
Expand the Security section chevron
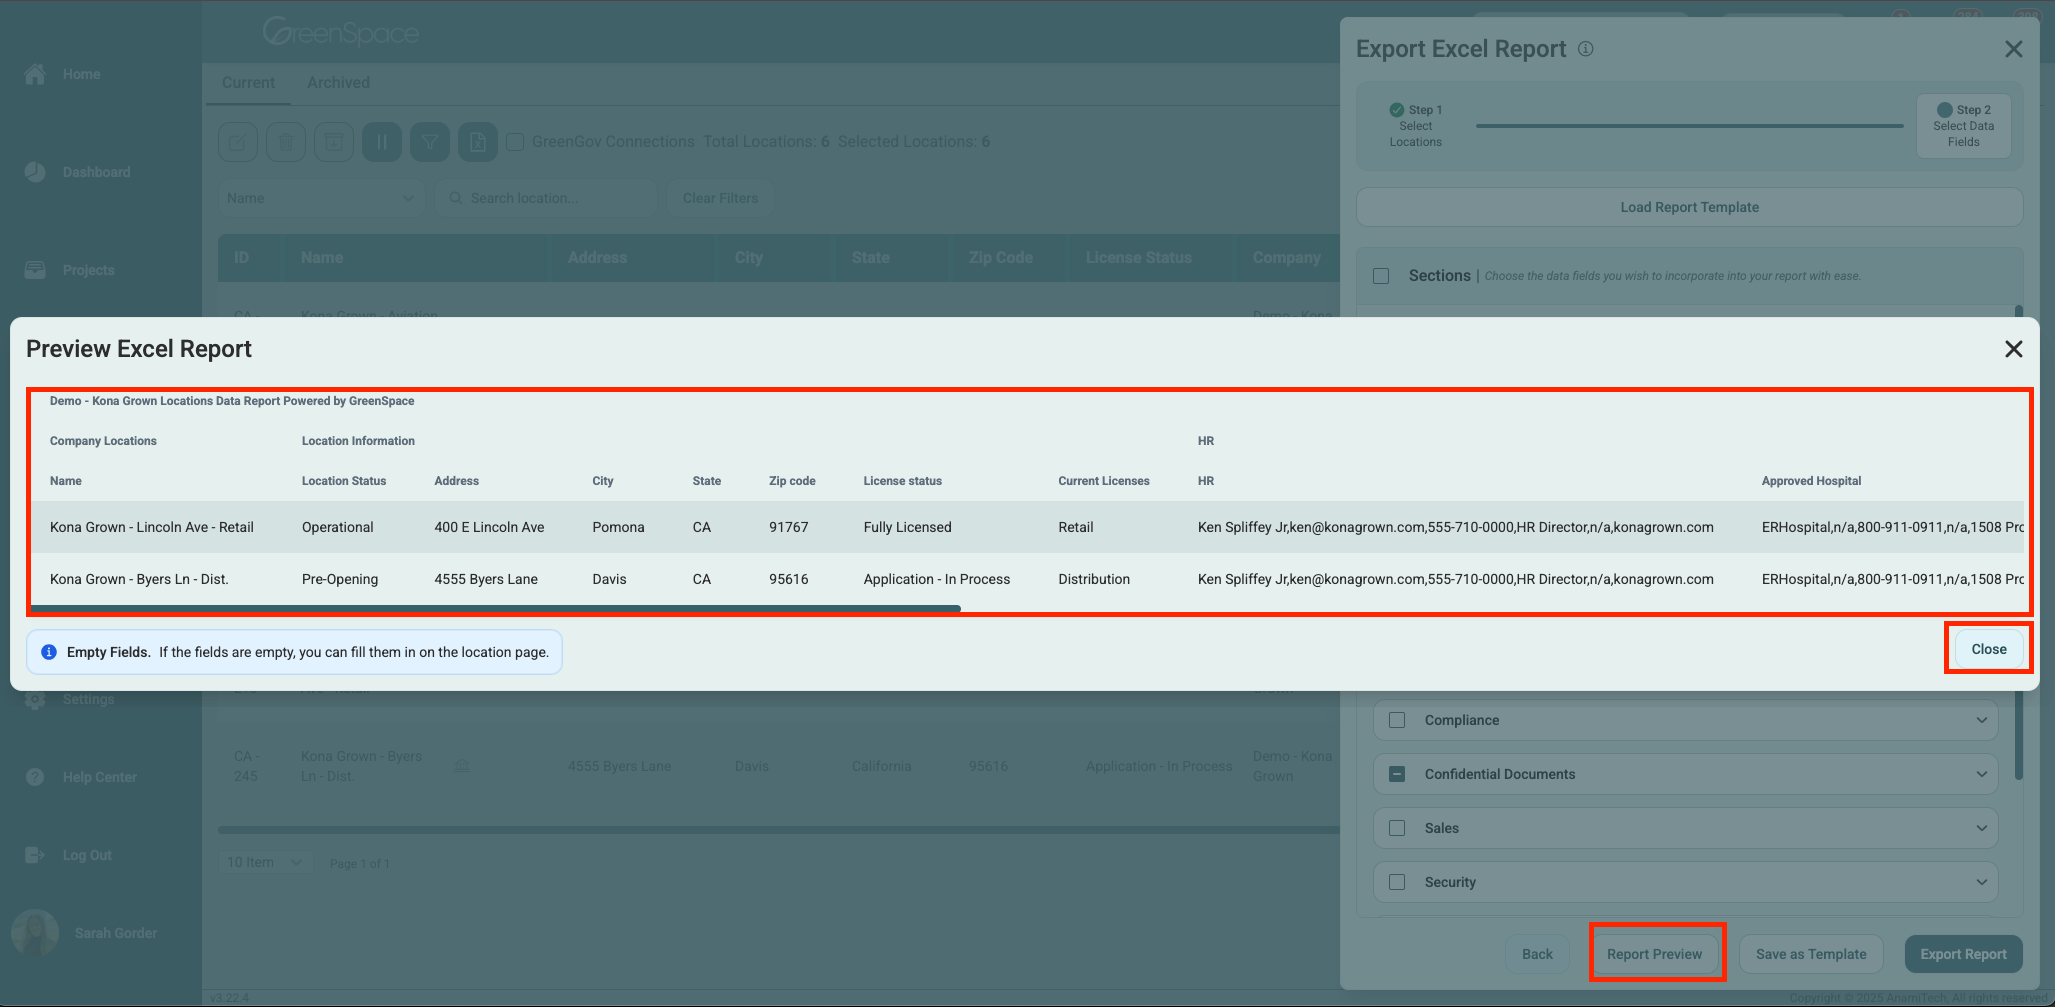pos(1981,882)
